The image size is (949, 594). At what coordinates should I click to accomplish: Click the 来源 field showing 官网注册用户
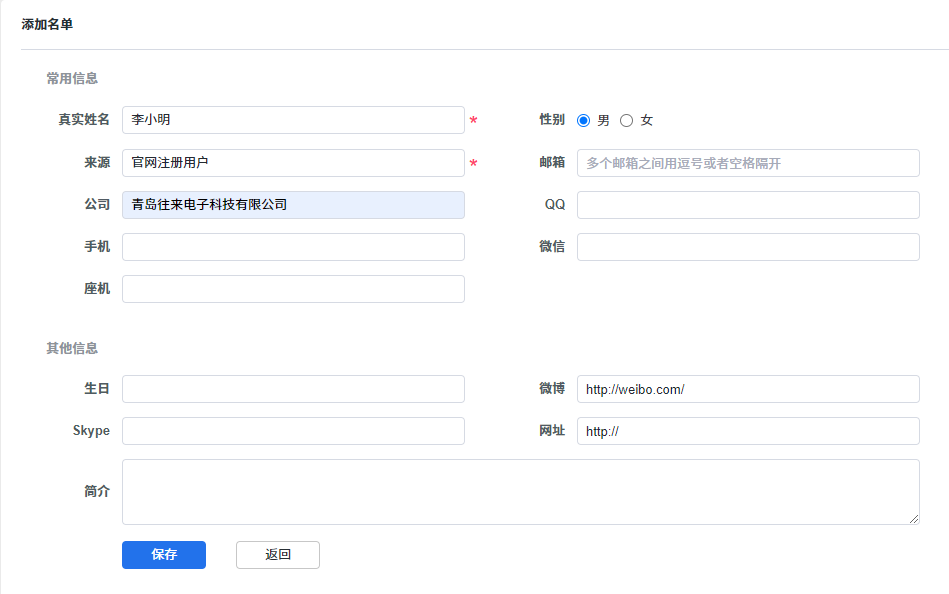point(293,163)
